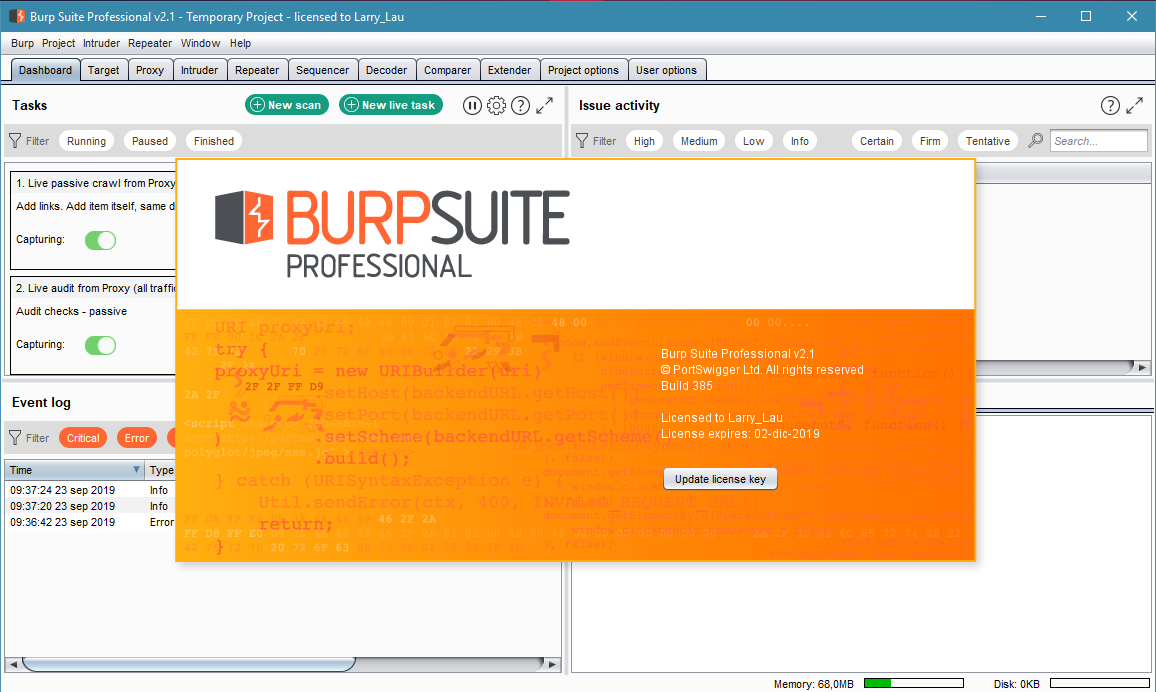Focus the Issue activity Search field
Screen dimensions: 1156x692
[1098, 141]
